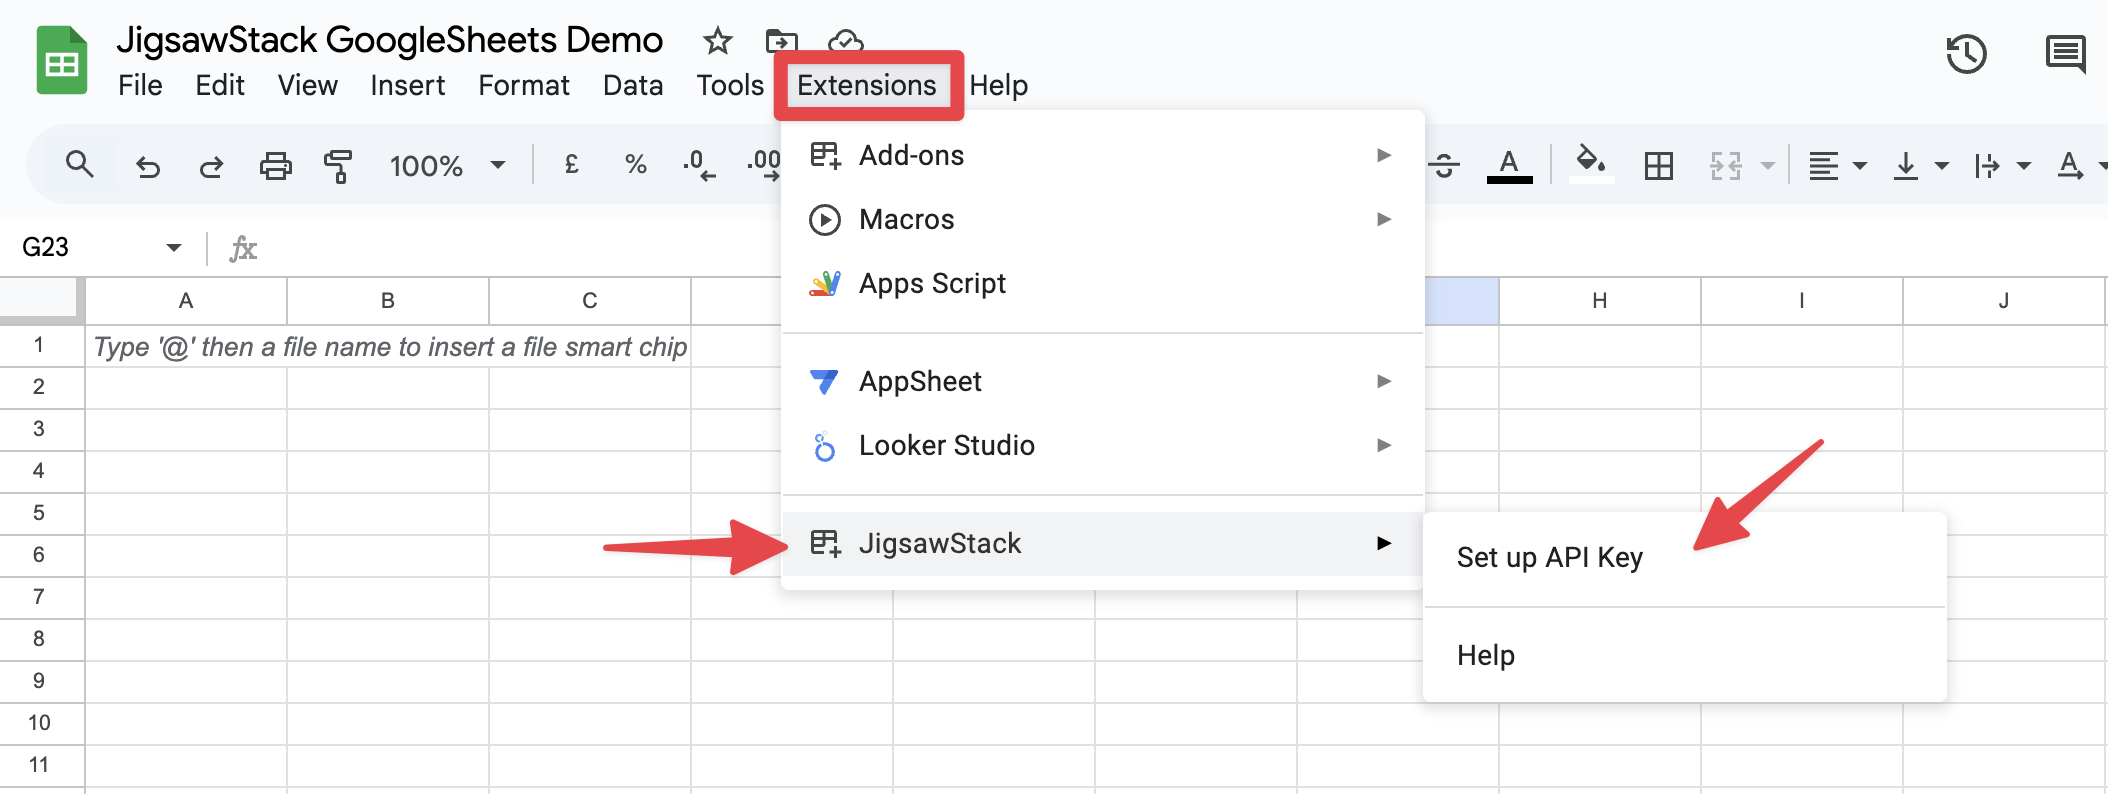Open the merge cells dropdown arrow
The image size is (2108, 794).
1768,166
